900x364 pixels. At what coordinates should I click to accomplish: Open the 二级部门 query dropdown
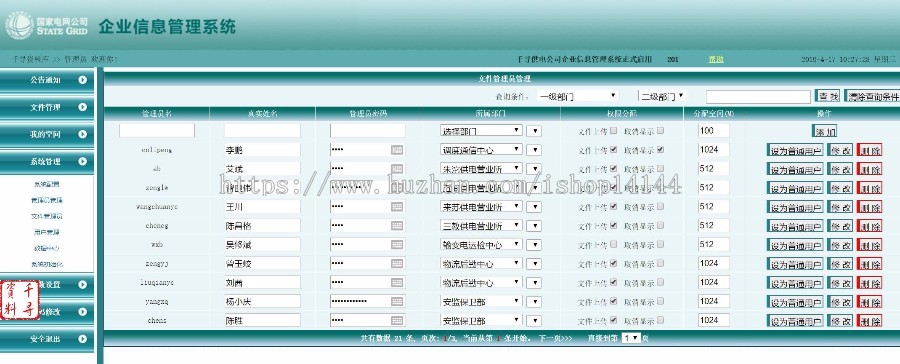click(662, 96)
